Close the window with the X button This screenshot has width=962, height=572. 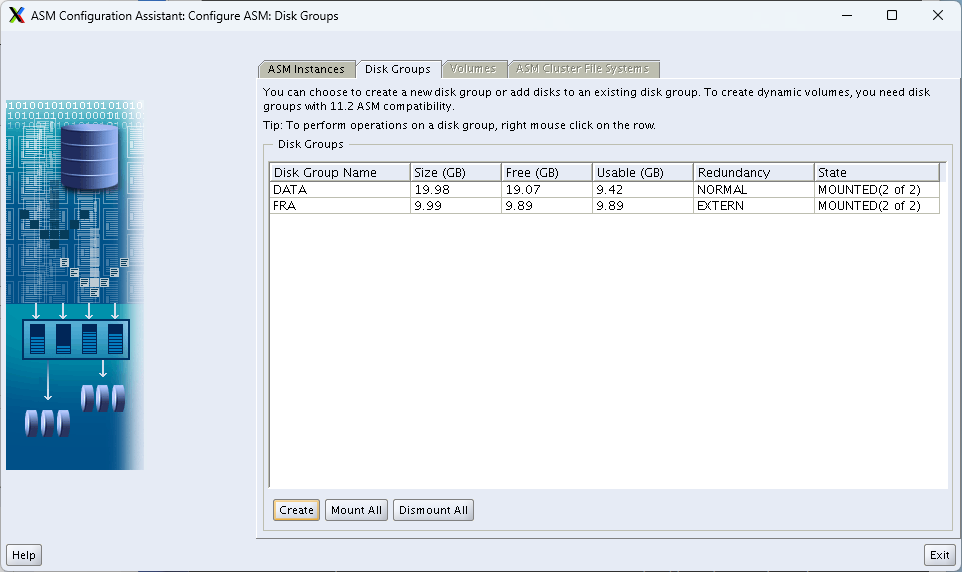point(938,15)
